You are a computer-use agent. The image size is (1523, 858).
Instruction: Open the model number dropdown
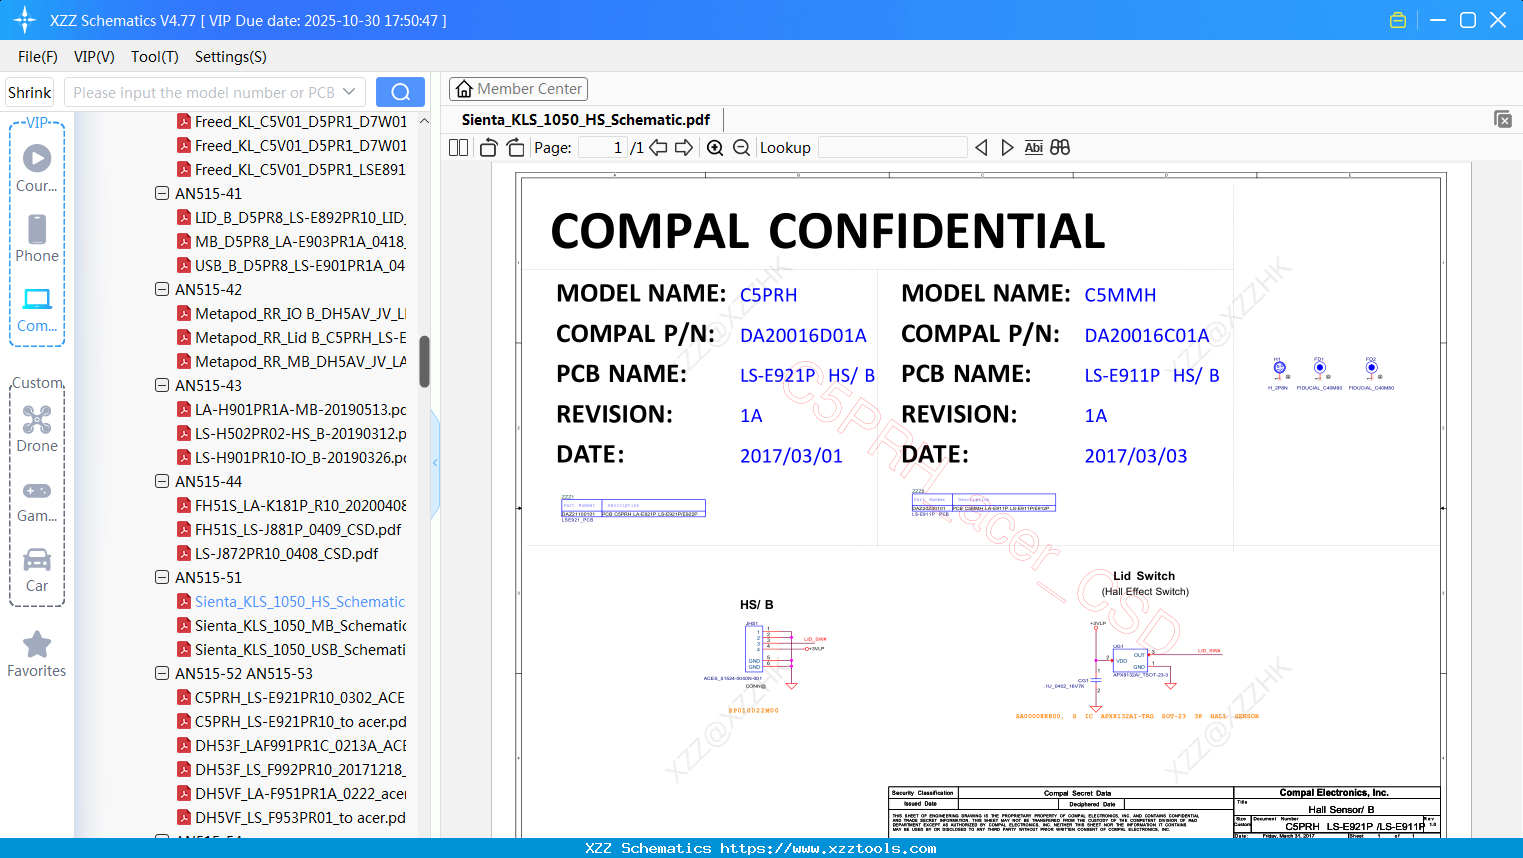[349, 92]
